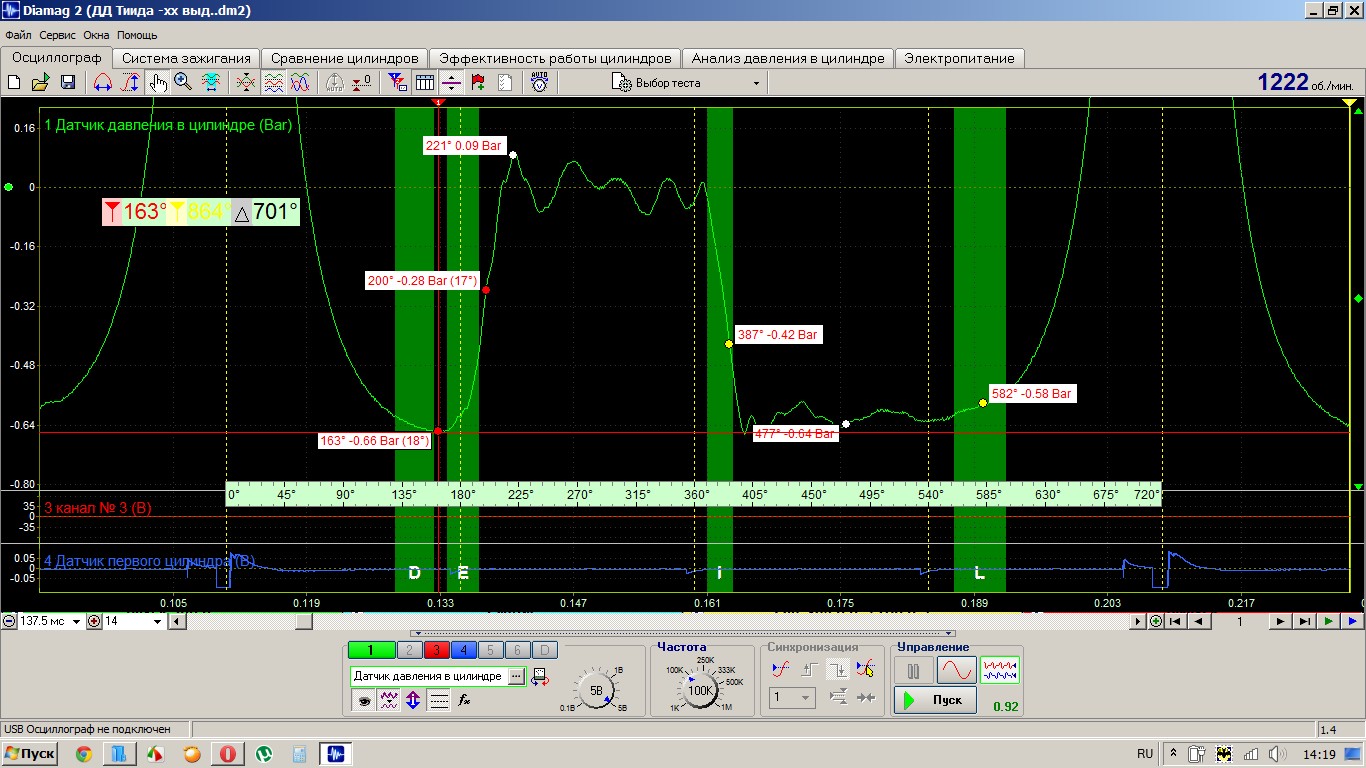Create a new oscillogram file
The width and height of the screenshot is (1366, 768).
coord(14,83)
